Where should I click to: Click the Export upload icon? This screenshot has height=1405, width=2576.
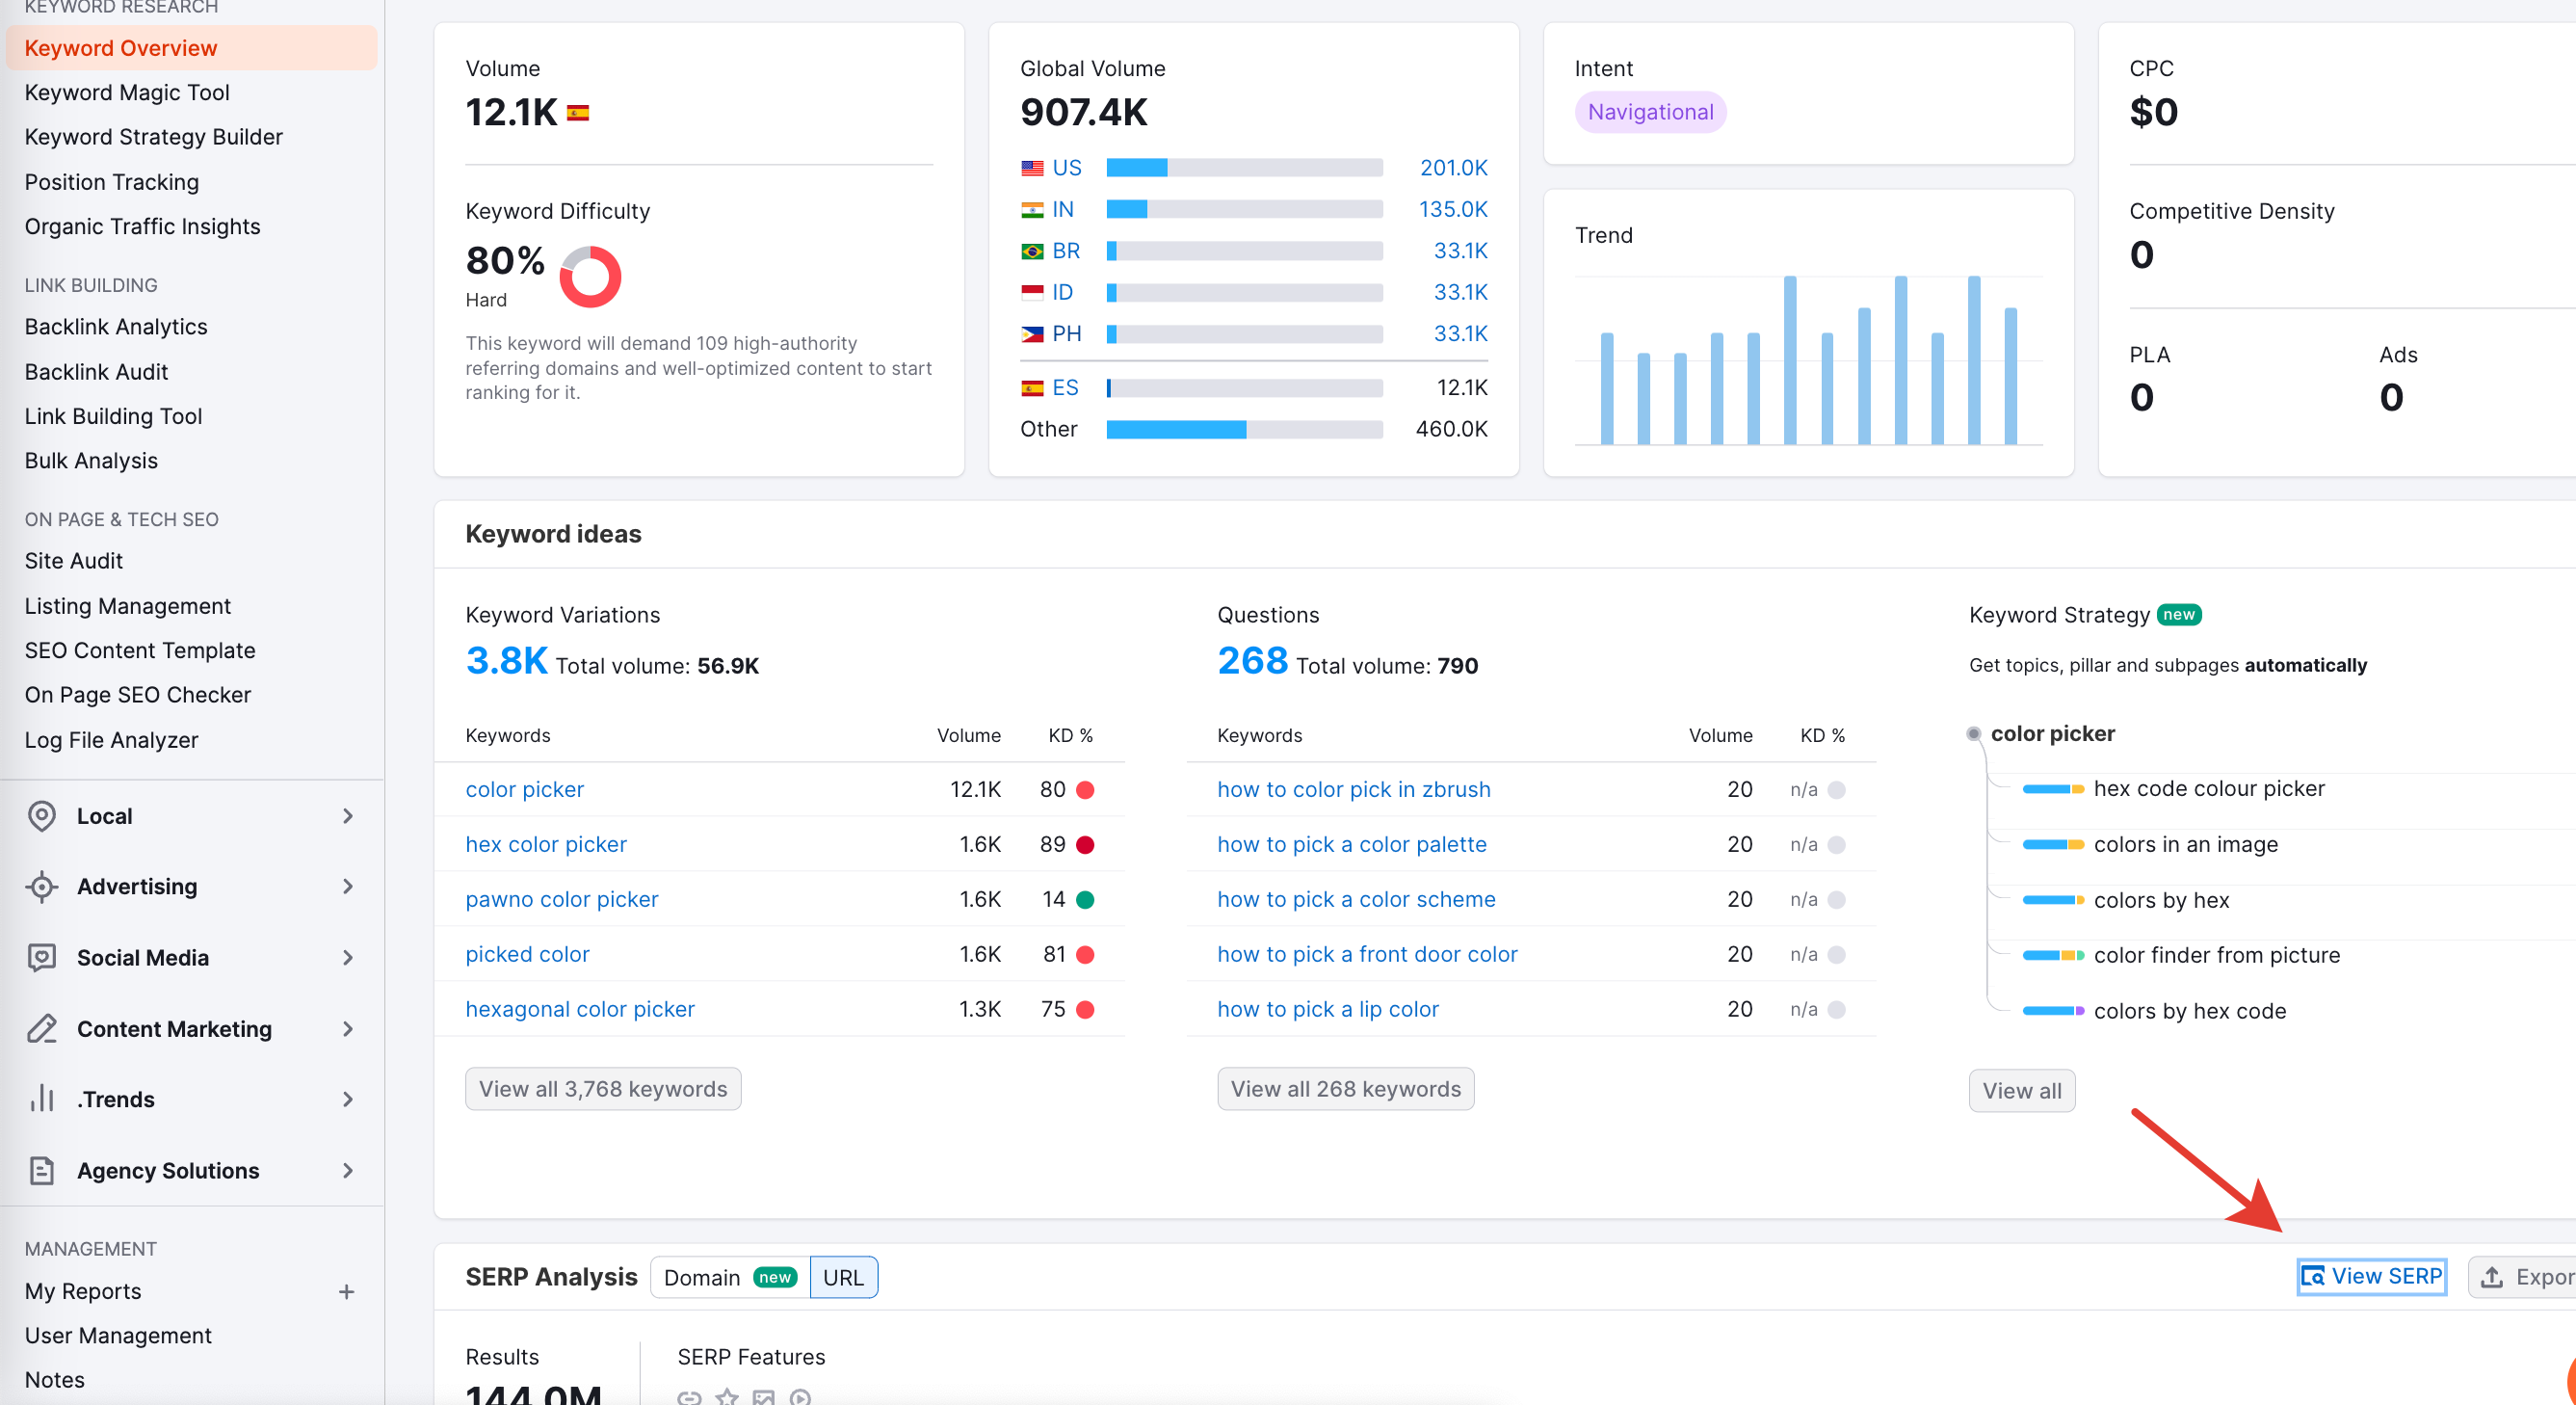2492,1277
